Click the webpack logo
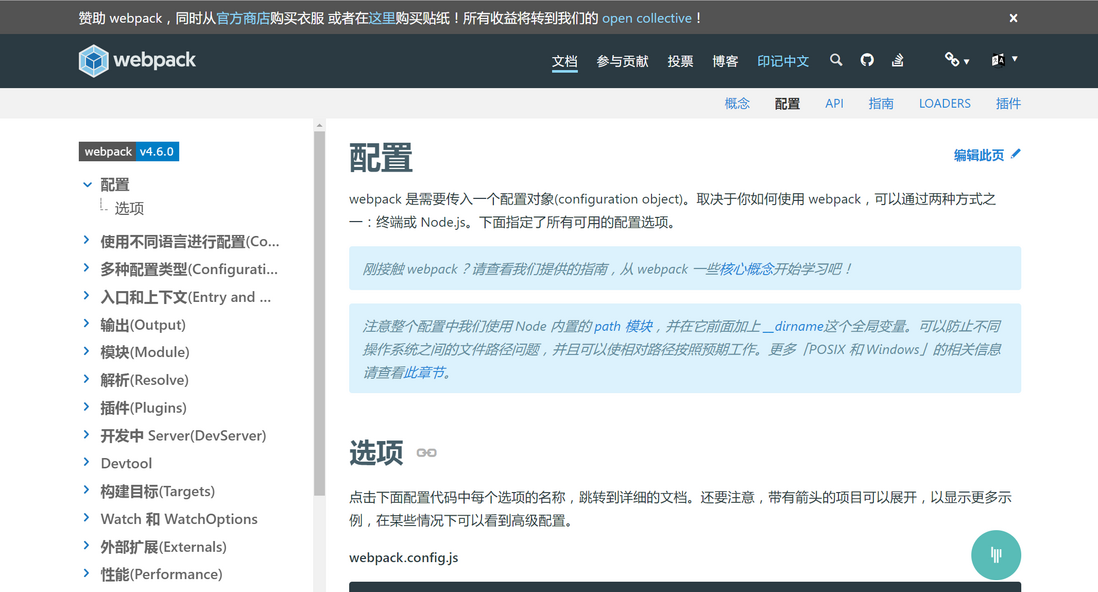 (x=136, y=60)
